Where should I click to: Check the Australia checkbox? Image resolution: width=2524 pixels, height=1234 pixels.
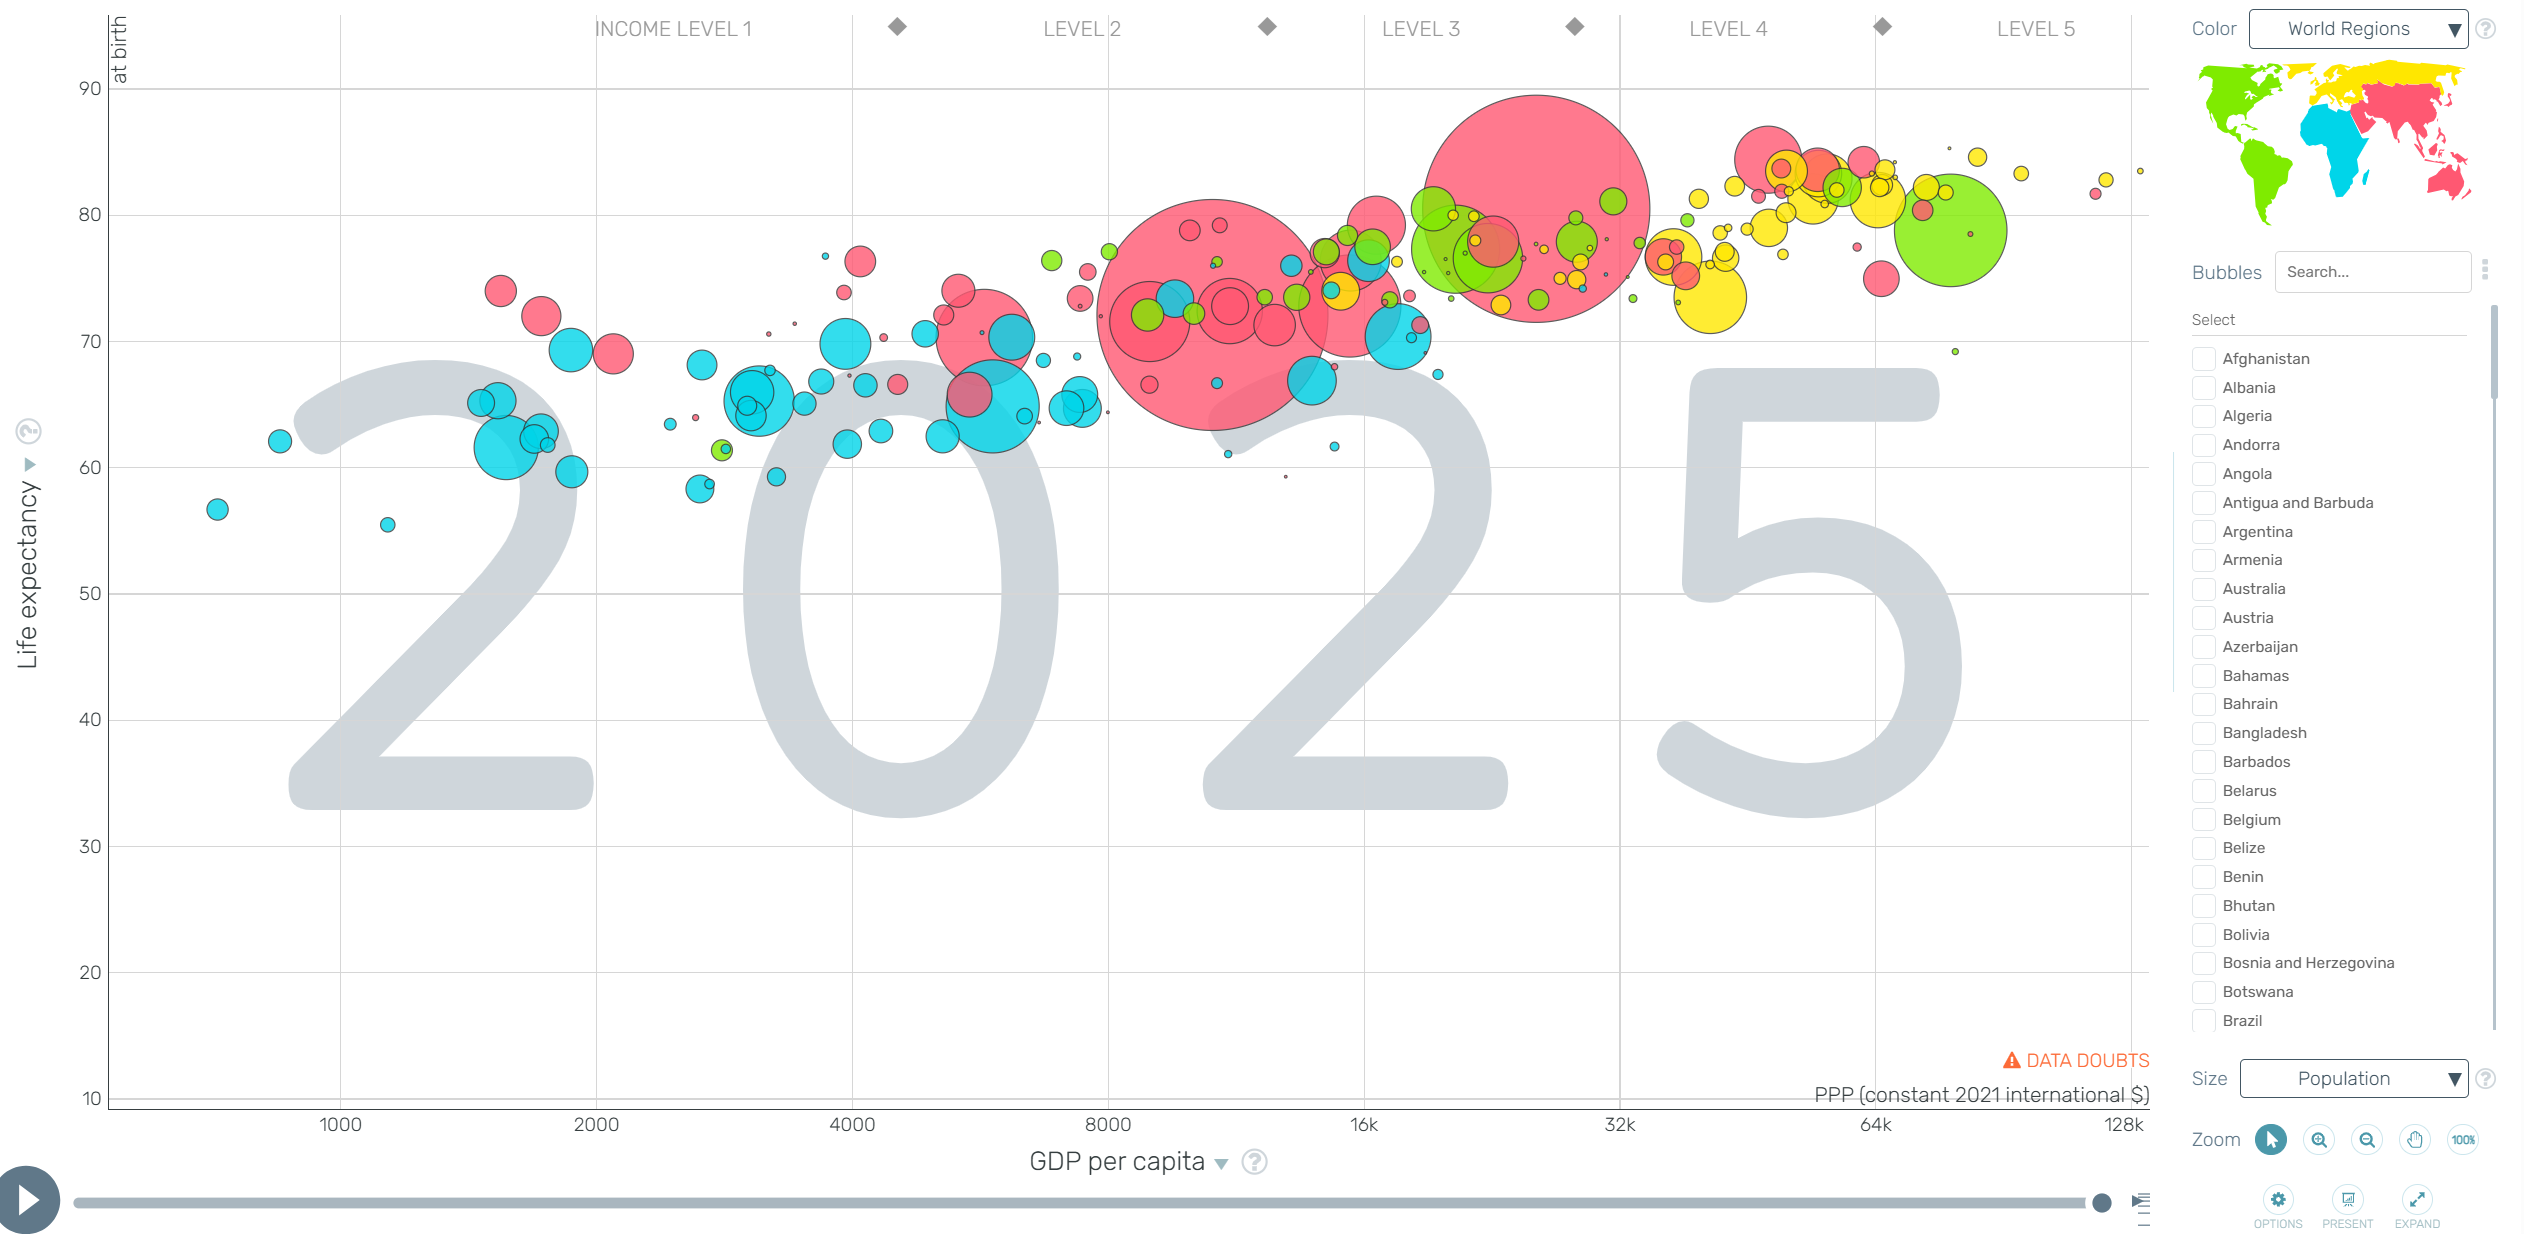pos(2203,589)
